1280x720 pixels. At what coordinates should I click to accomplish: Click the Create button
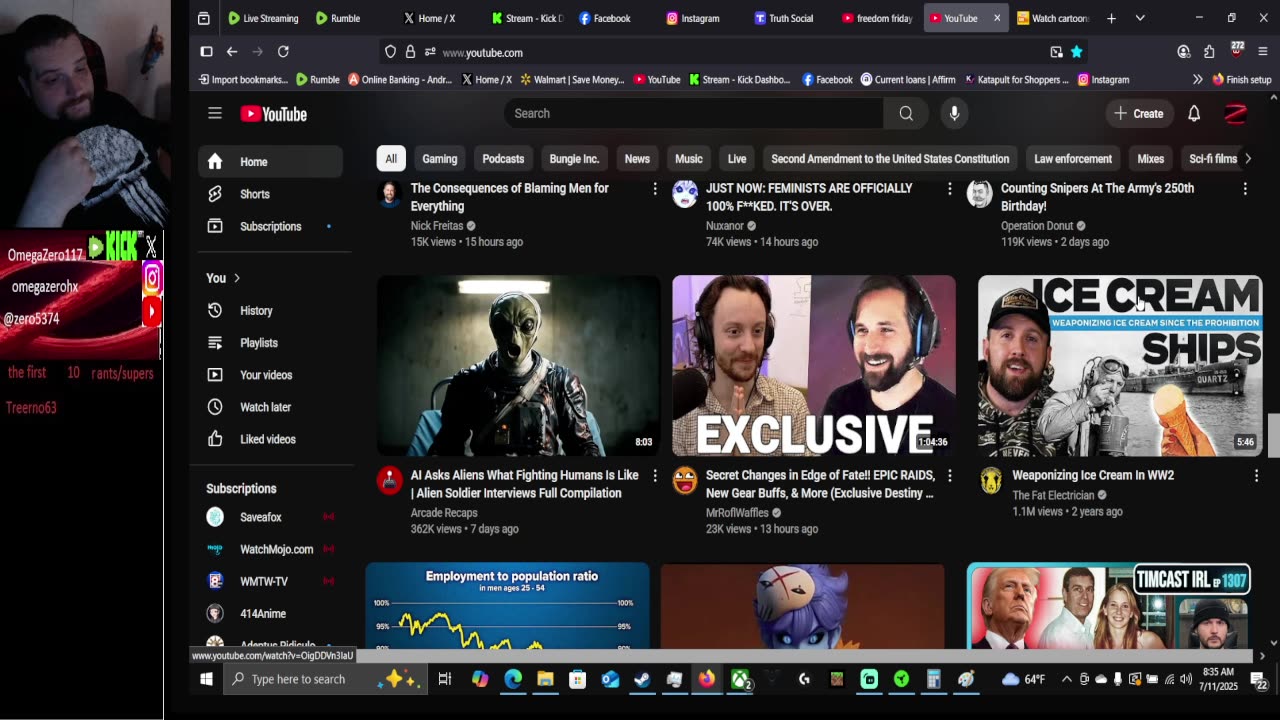pos(1139,114)
